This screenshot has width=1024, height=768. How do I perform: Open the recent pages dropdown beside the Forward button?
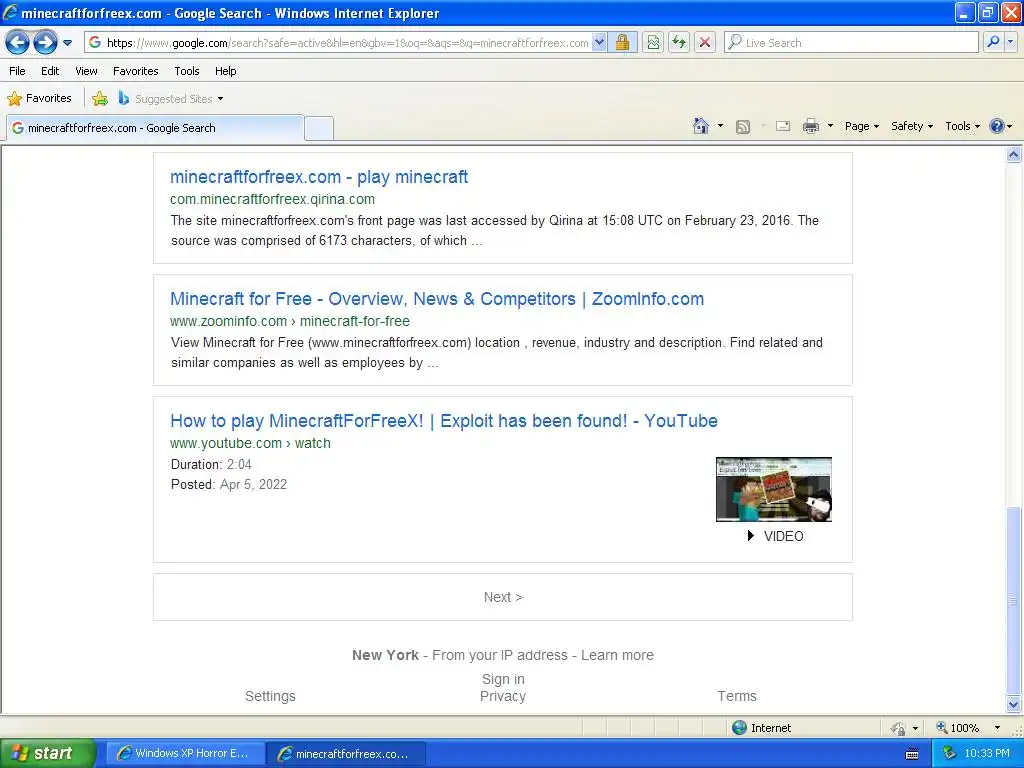[x=67, y=43]
